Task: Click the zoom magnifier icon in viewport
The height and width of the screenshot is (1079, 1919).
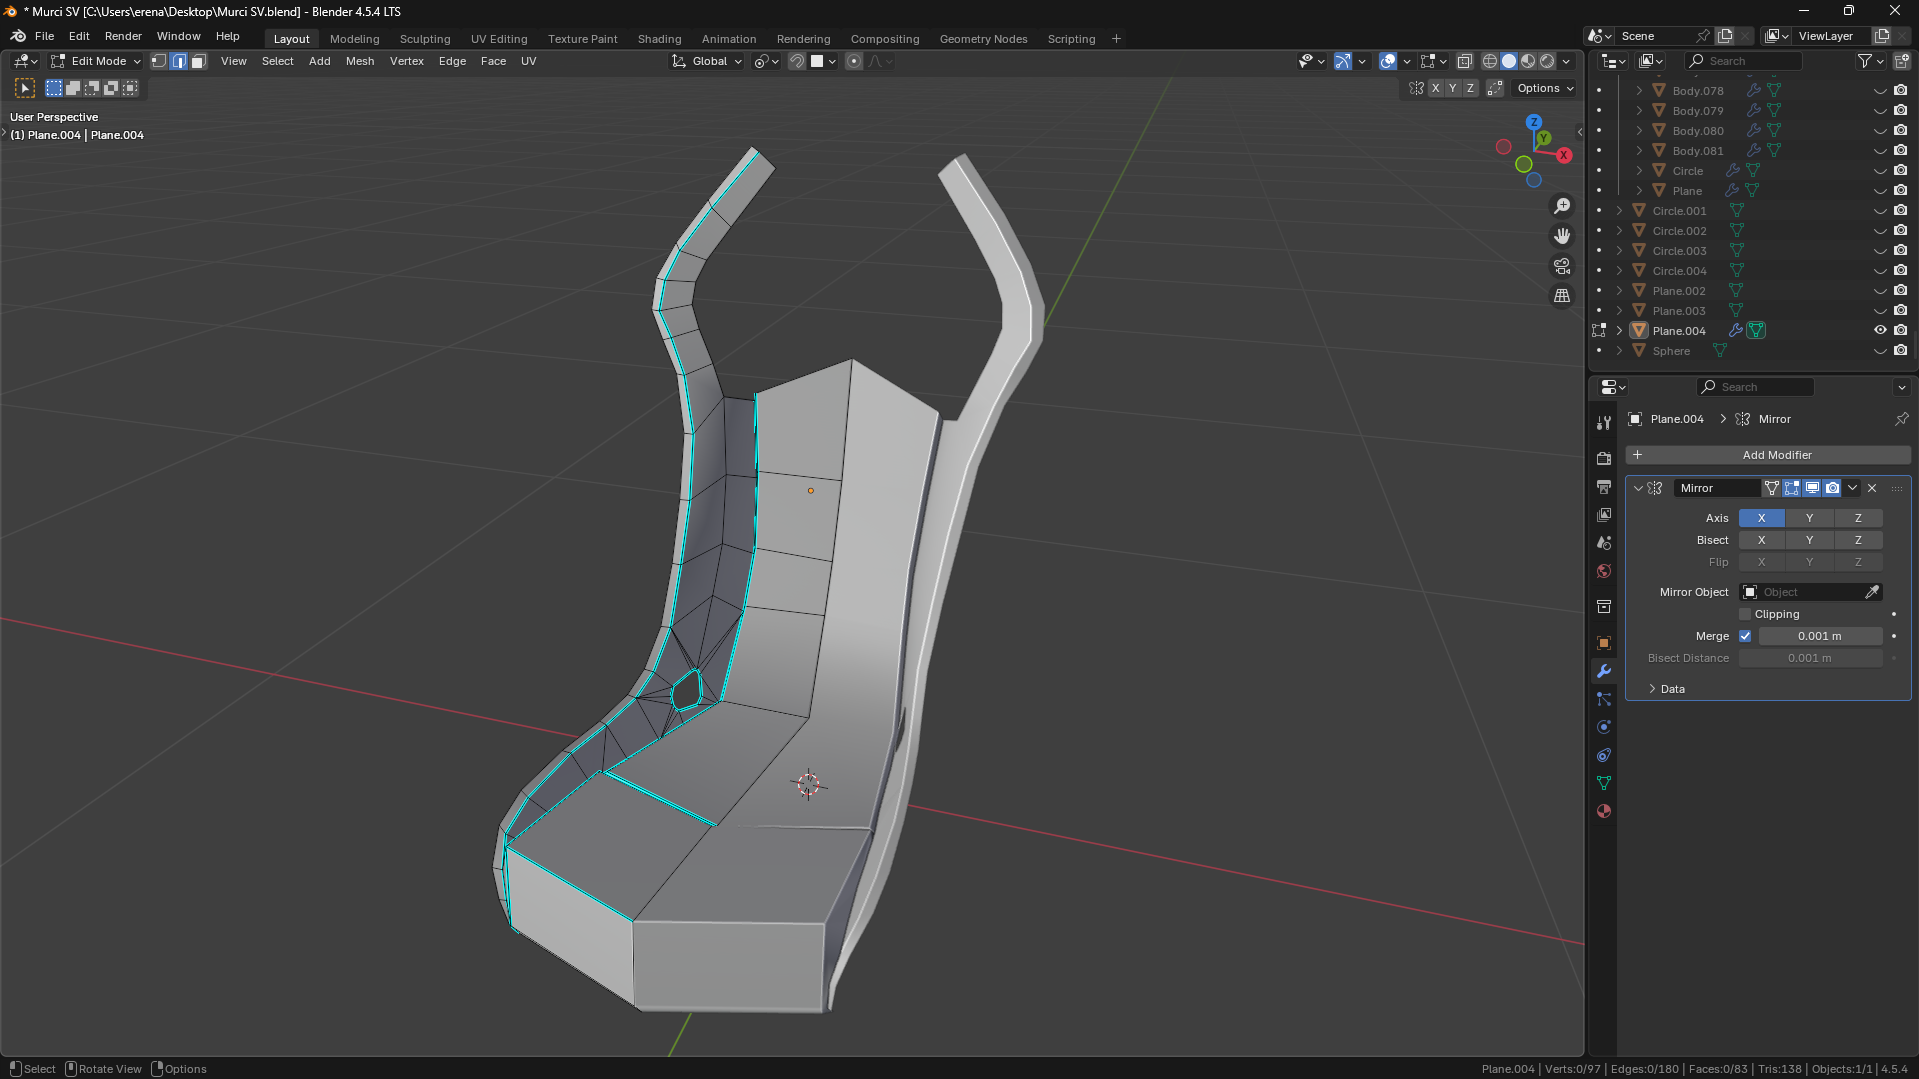Action: pyautogui.click(x=1561, y=206)
